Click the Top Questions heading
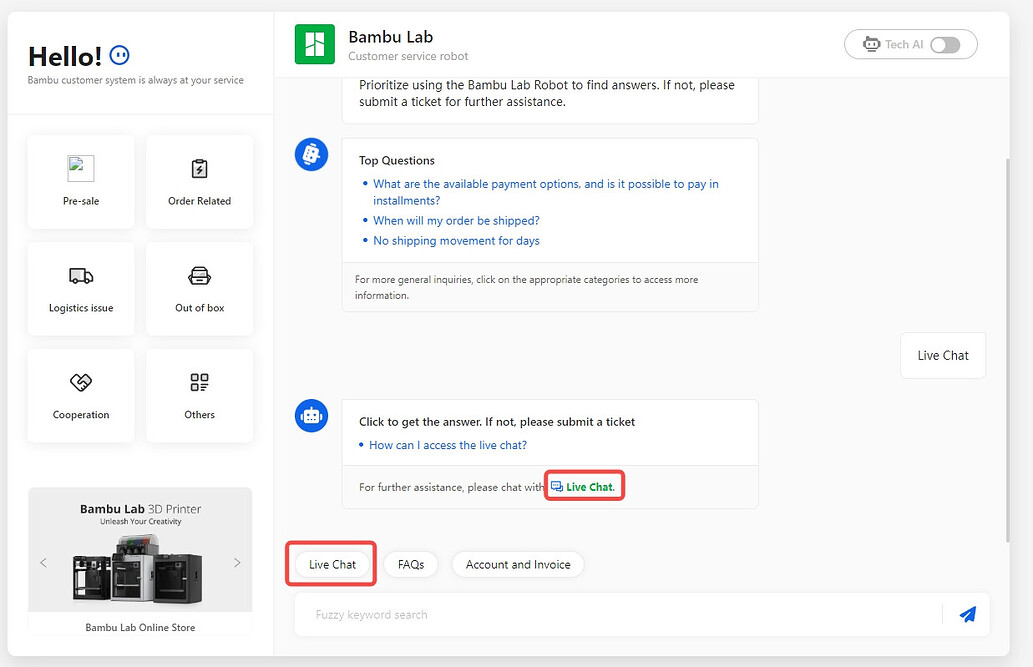This screenshot has height=667, width=1033. (x=397, y=160)
